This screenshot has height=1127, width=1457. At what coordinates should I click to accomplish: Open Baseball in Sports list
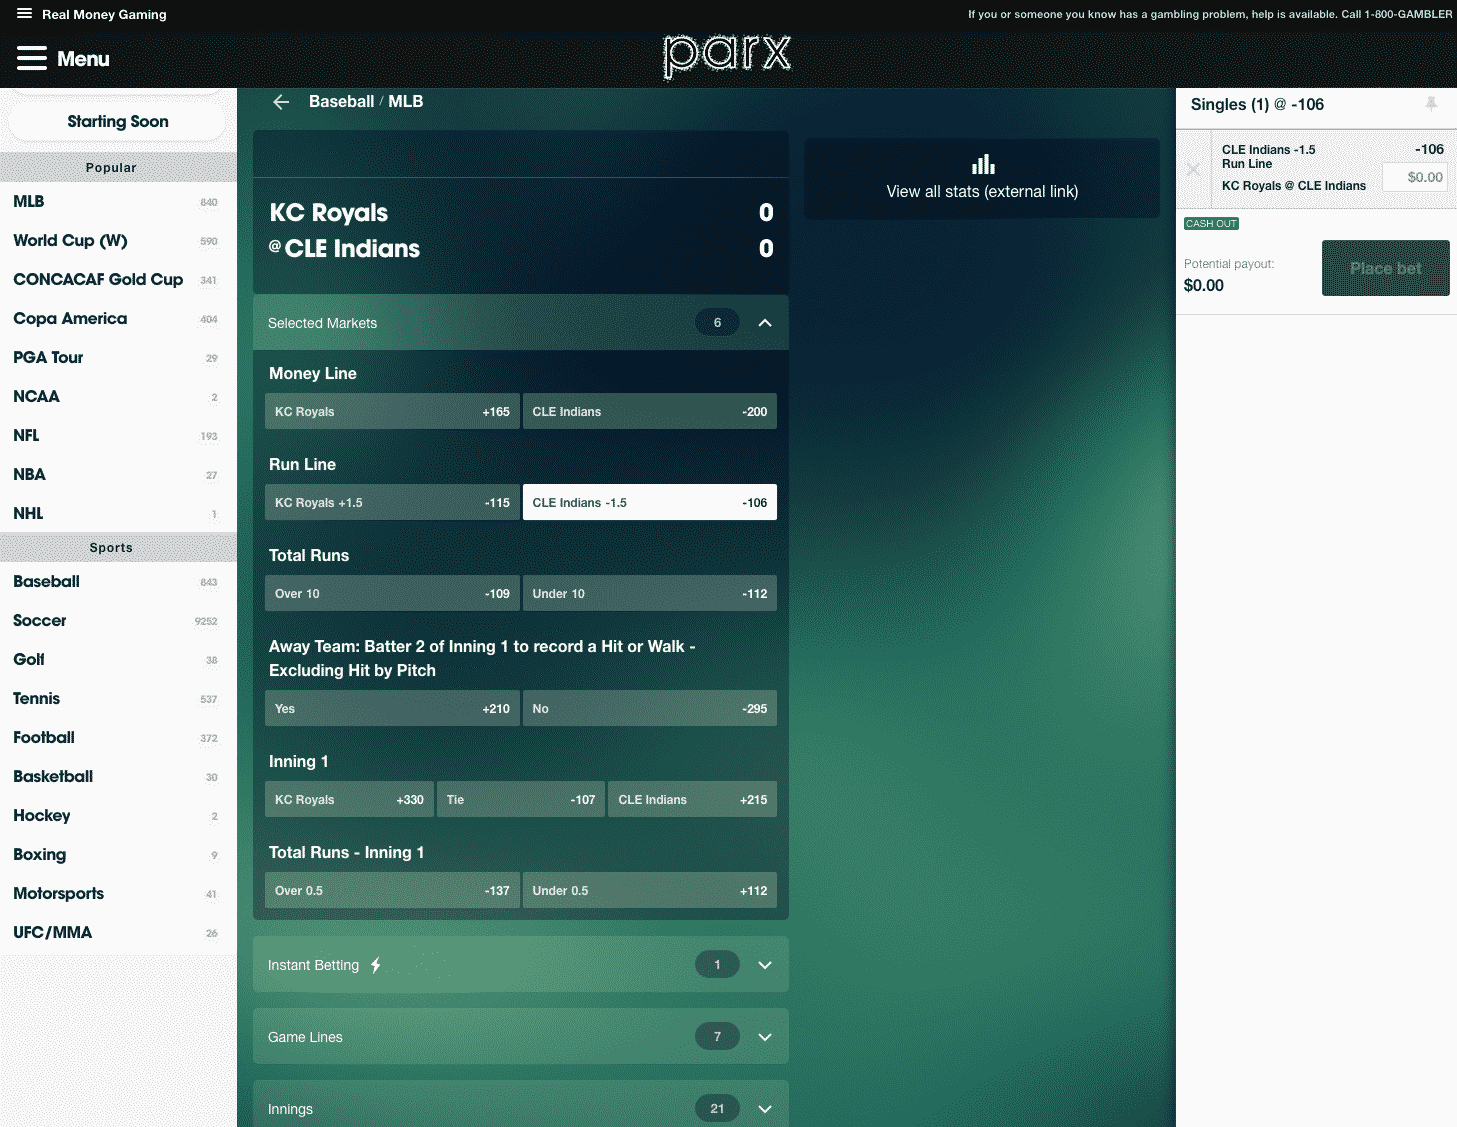tap(118, 582)
